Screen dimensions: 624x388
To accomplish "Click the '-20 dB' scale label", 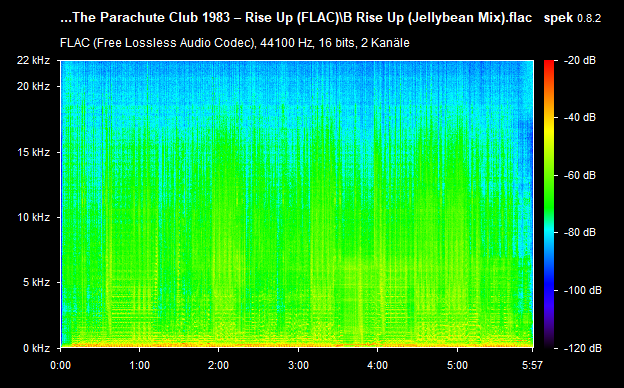I will (580, 60).
